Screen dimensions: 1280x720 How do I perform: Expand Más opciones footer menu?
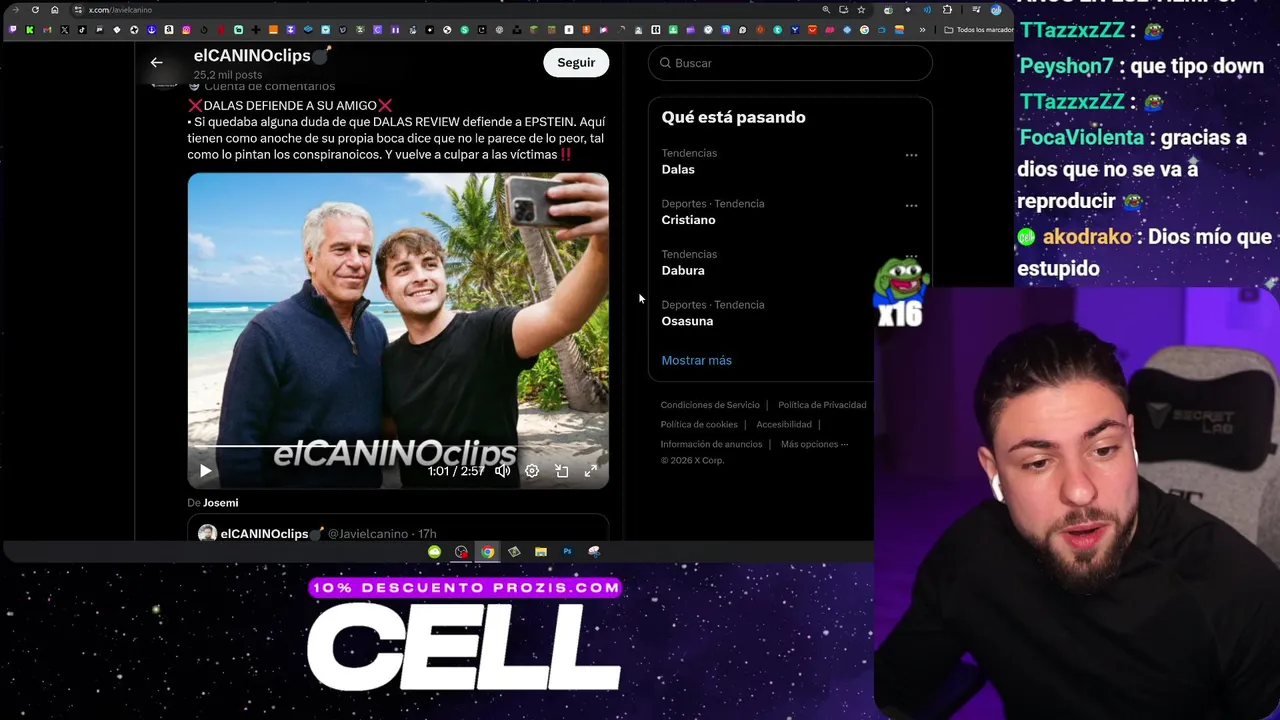point(814,444)
